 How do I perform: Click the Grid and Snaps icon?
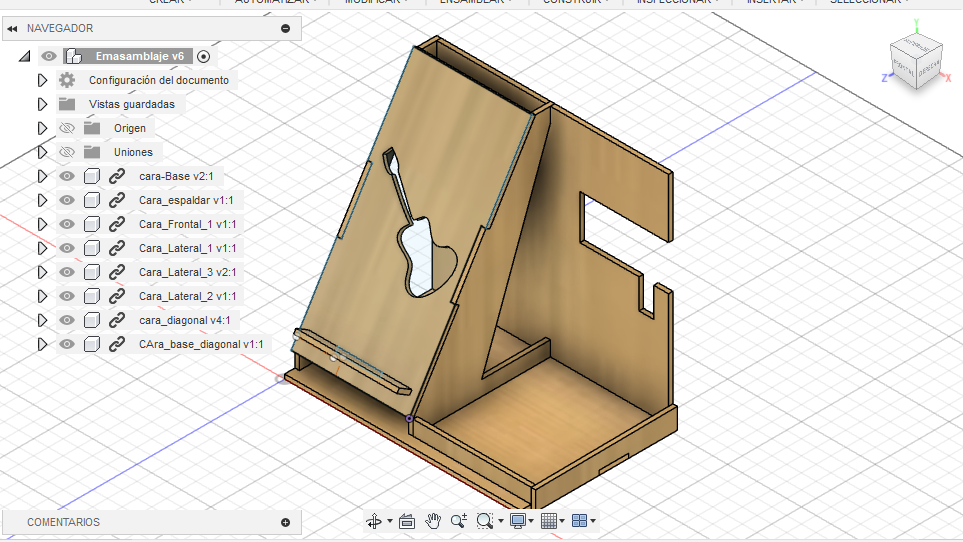tap(549, 521)
